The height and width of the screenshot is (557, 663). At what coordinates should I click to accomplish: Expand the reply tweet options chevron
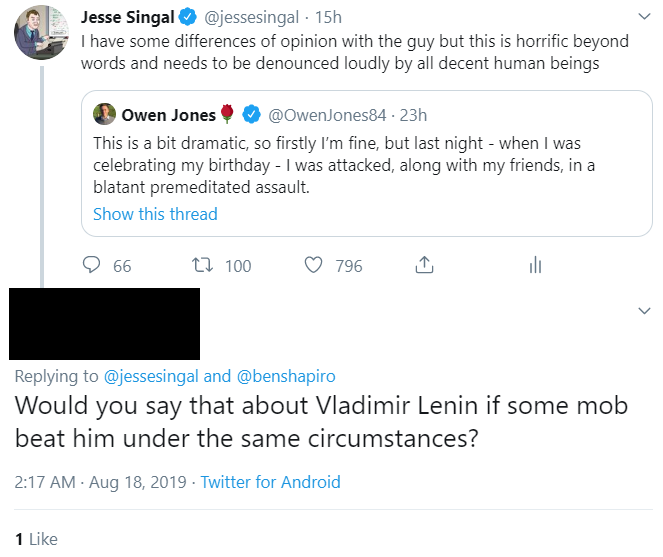click(643, 311)
